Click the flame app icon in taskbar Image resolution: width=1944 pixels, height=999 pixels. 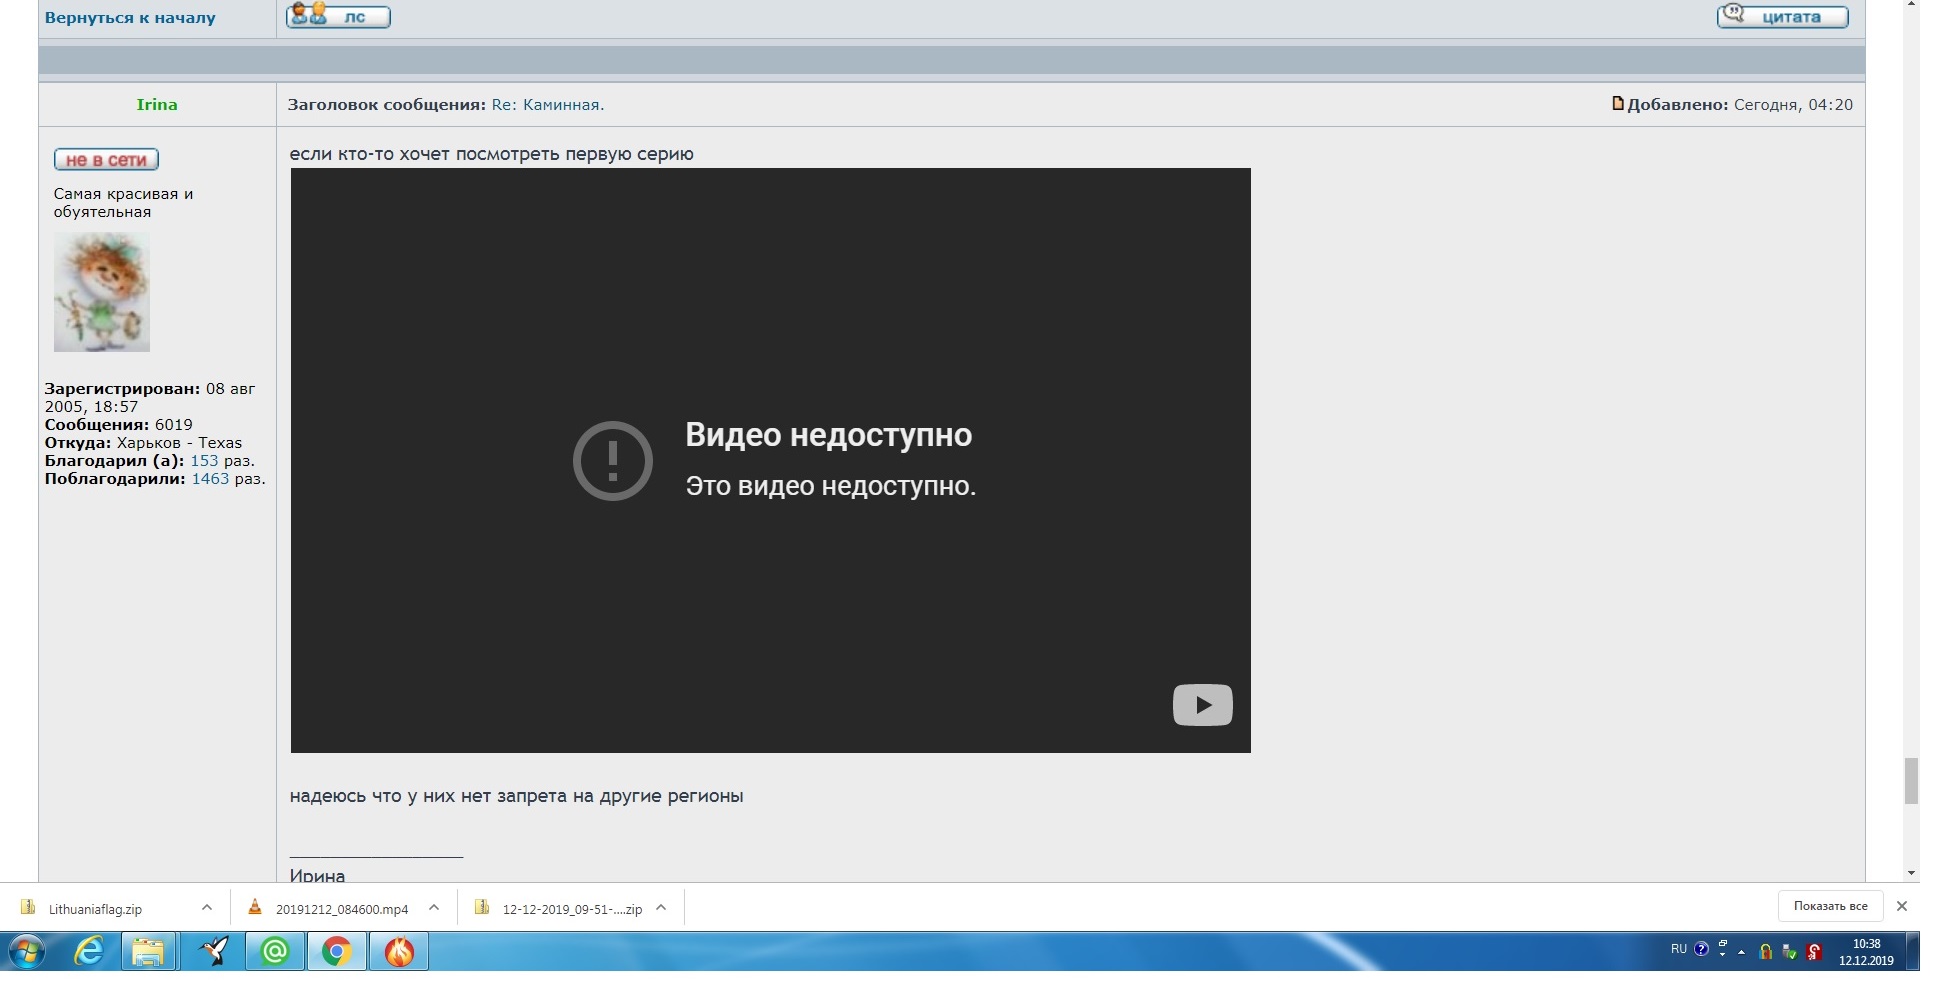399,952
